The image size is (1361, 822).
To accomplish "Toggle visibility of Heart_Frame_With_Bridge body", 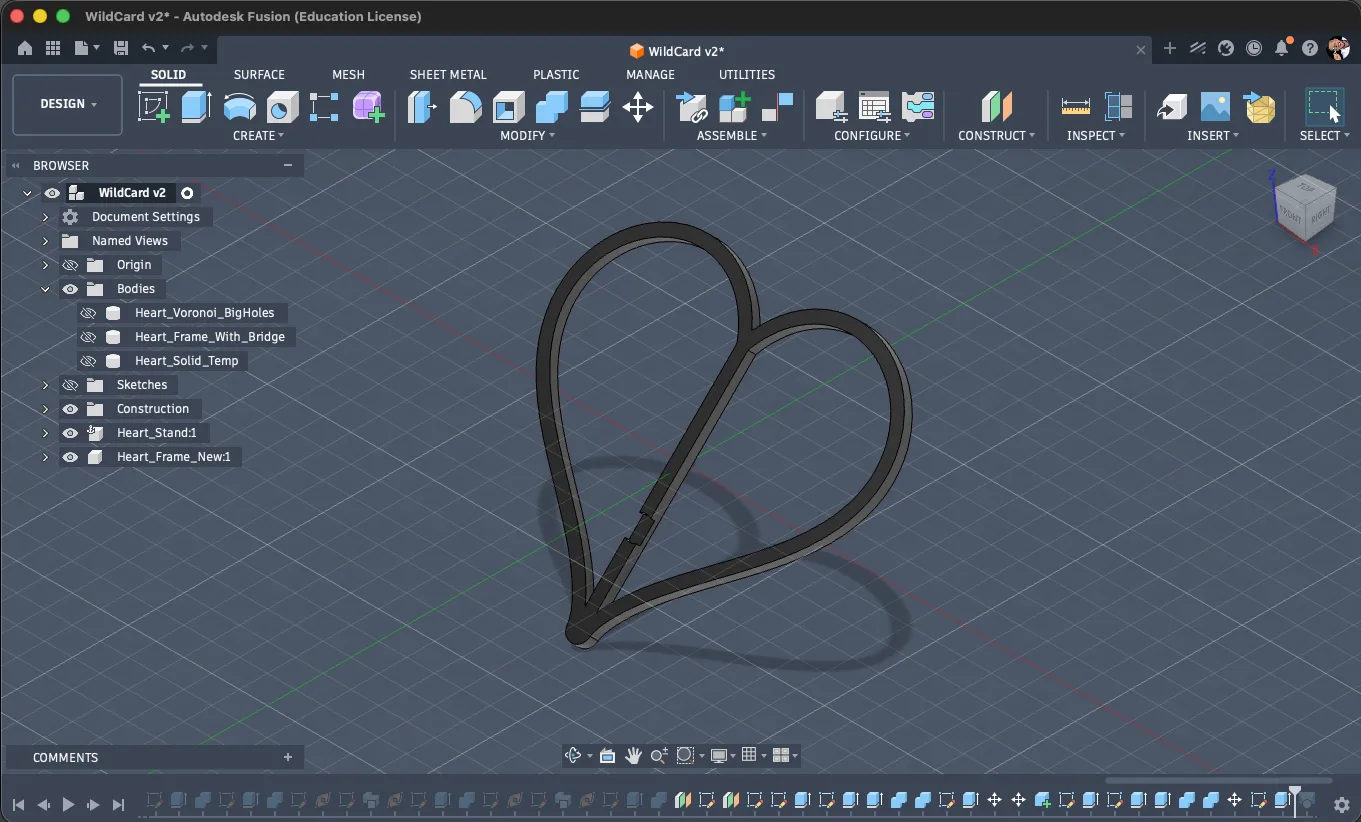I will click(x=88, y=337).
